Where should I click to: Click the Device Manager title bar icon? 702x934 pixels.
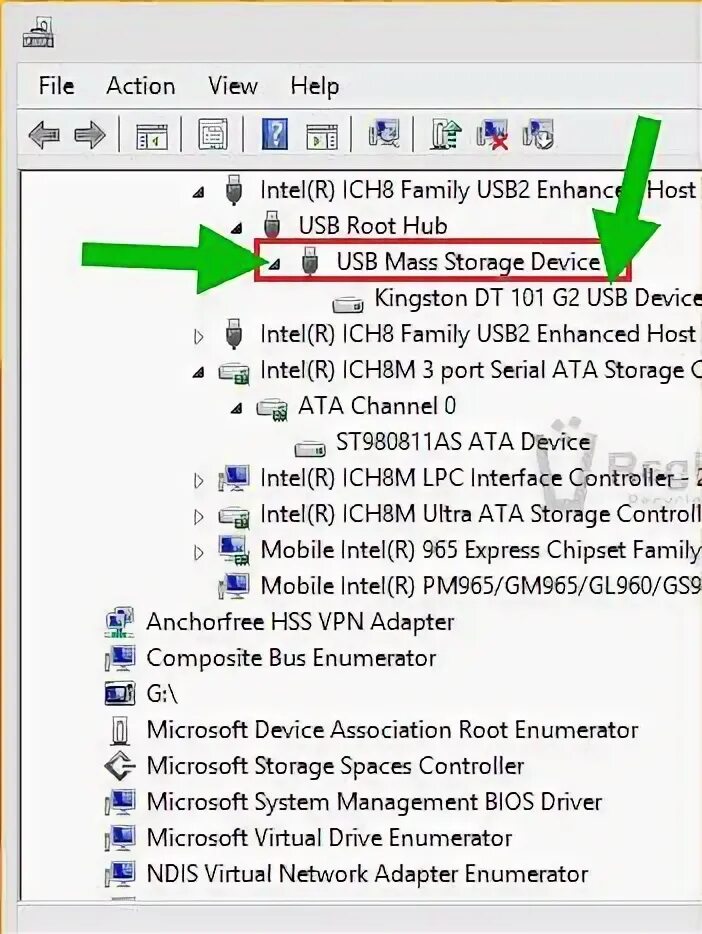(38, 33)
